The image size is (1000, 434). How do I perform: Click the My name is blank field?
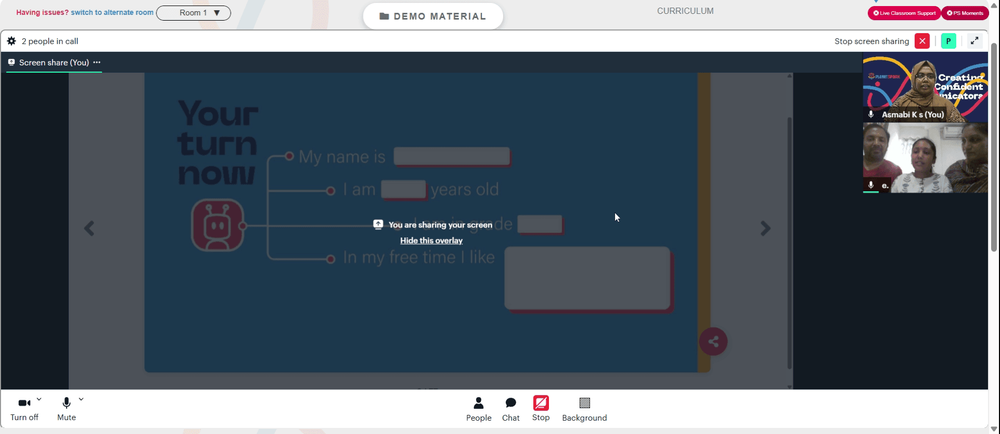click(x=452, y=157)
